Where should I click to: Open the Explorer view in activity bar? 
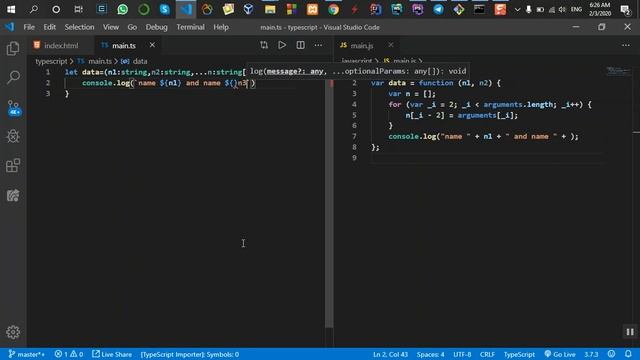coord(13,49)
